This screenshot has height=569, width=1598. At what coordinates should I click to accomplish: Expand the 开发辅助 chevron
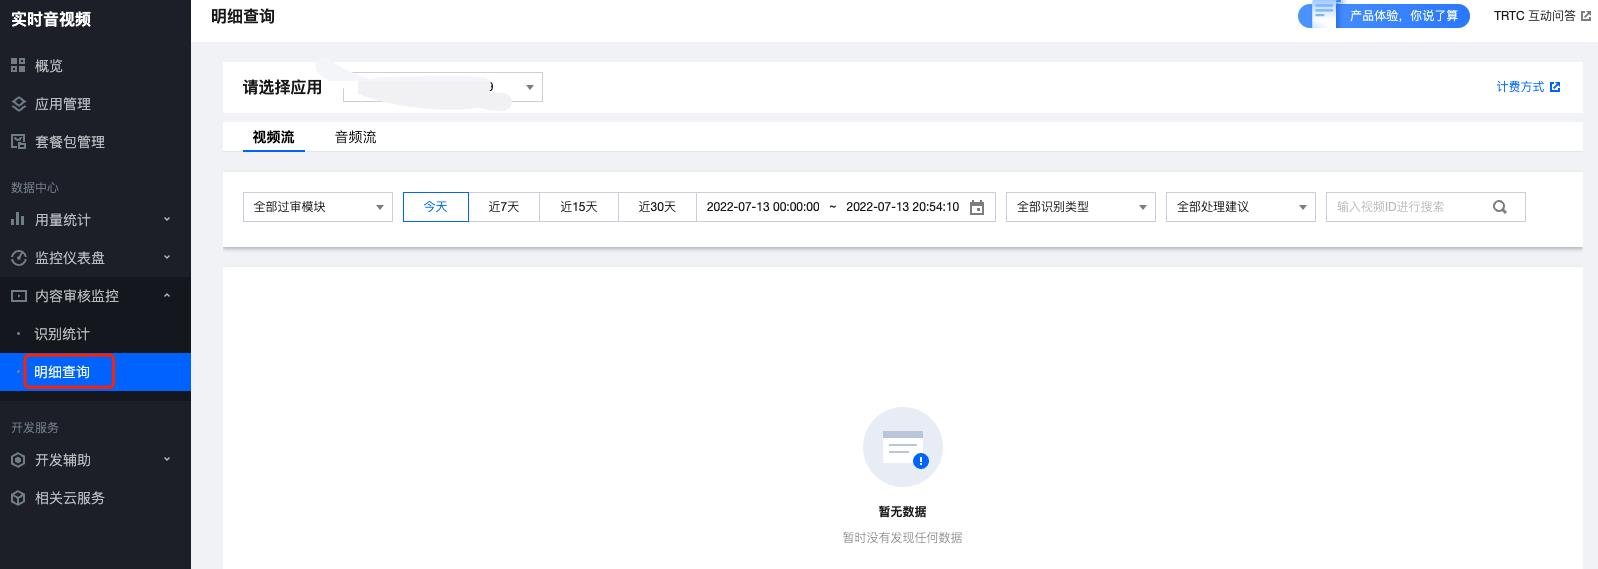click(167, 459)
